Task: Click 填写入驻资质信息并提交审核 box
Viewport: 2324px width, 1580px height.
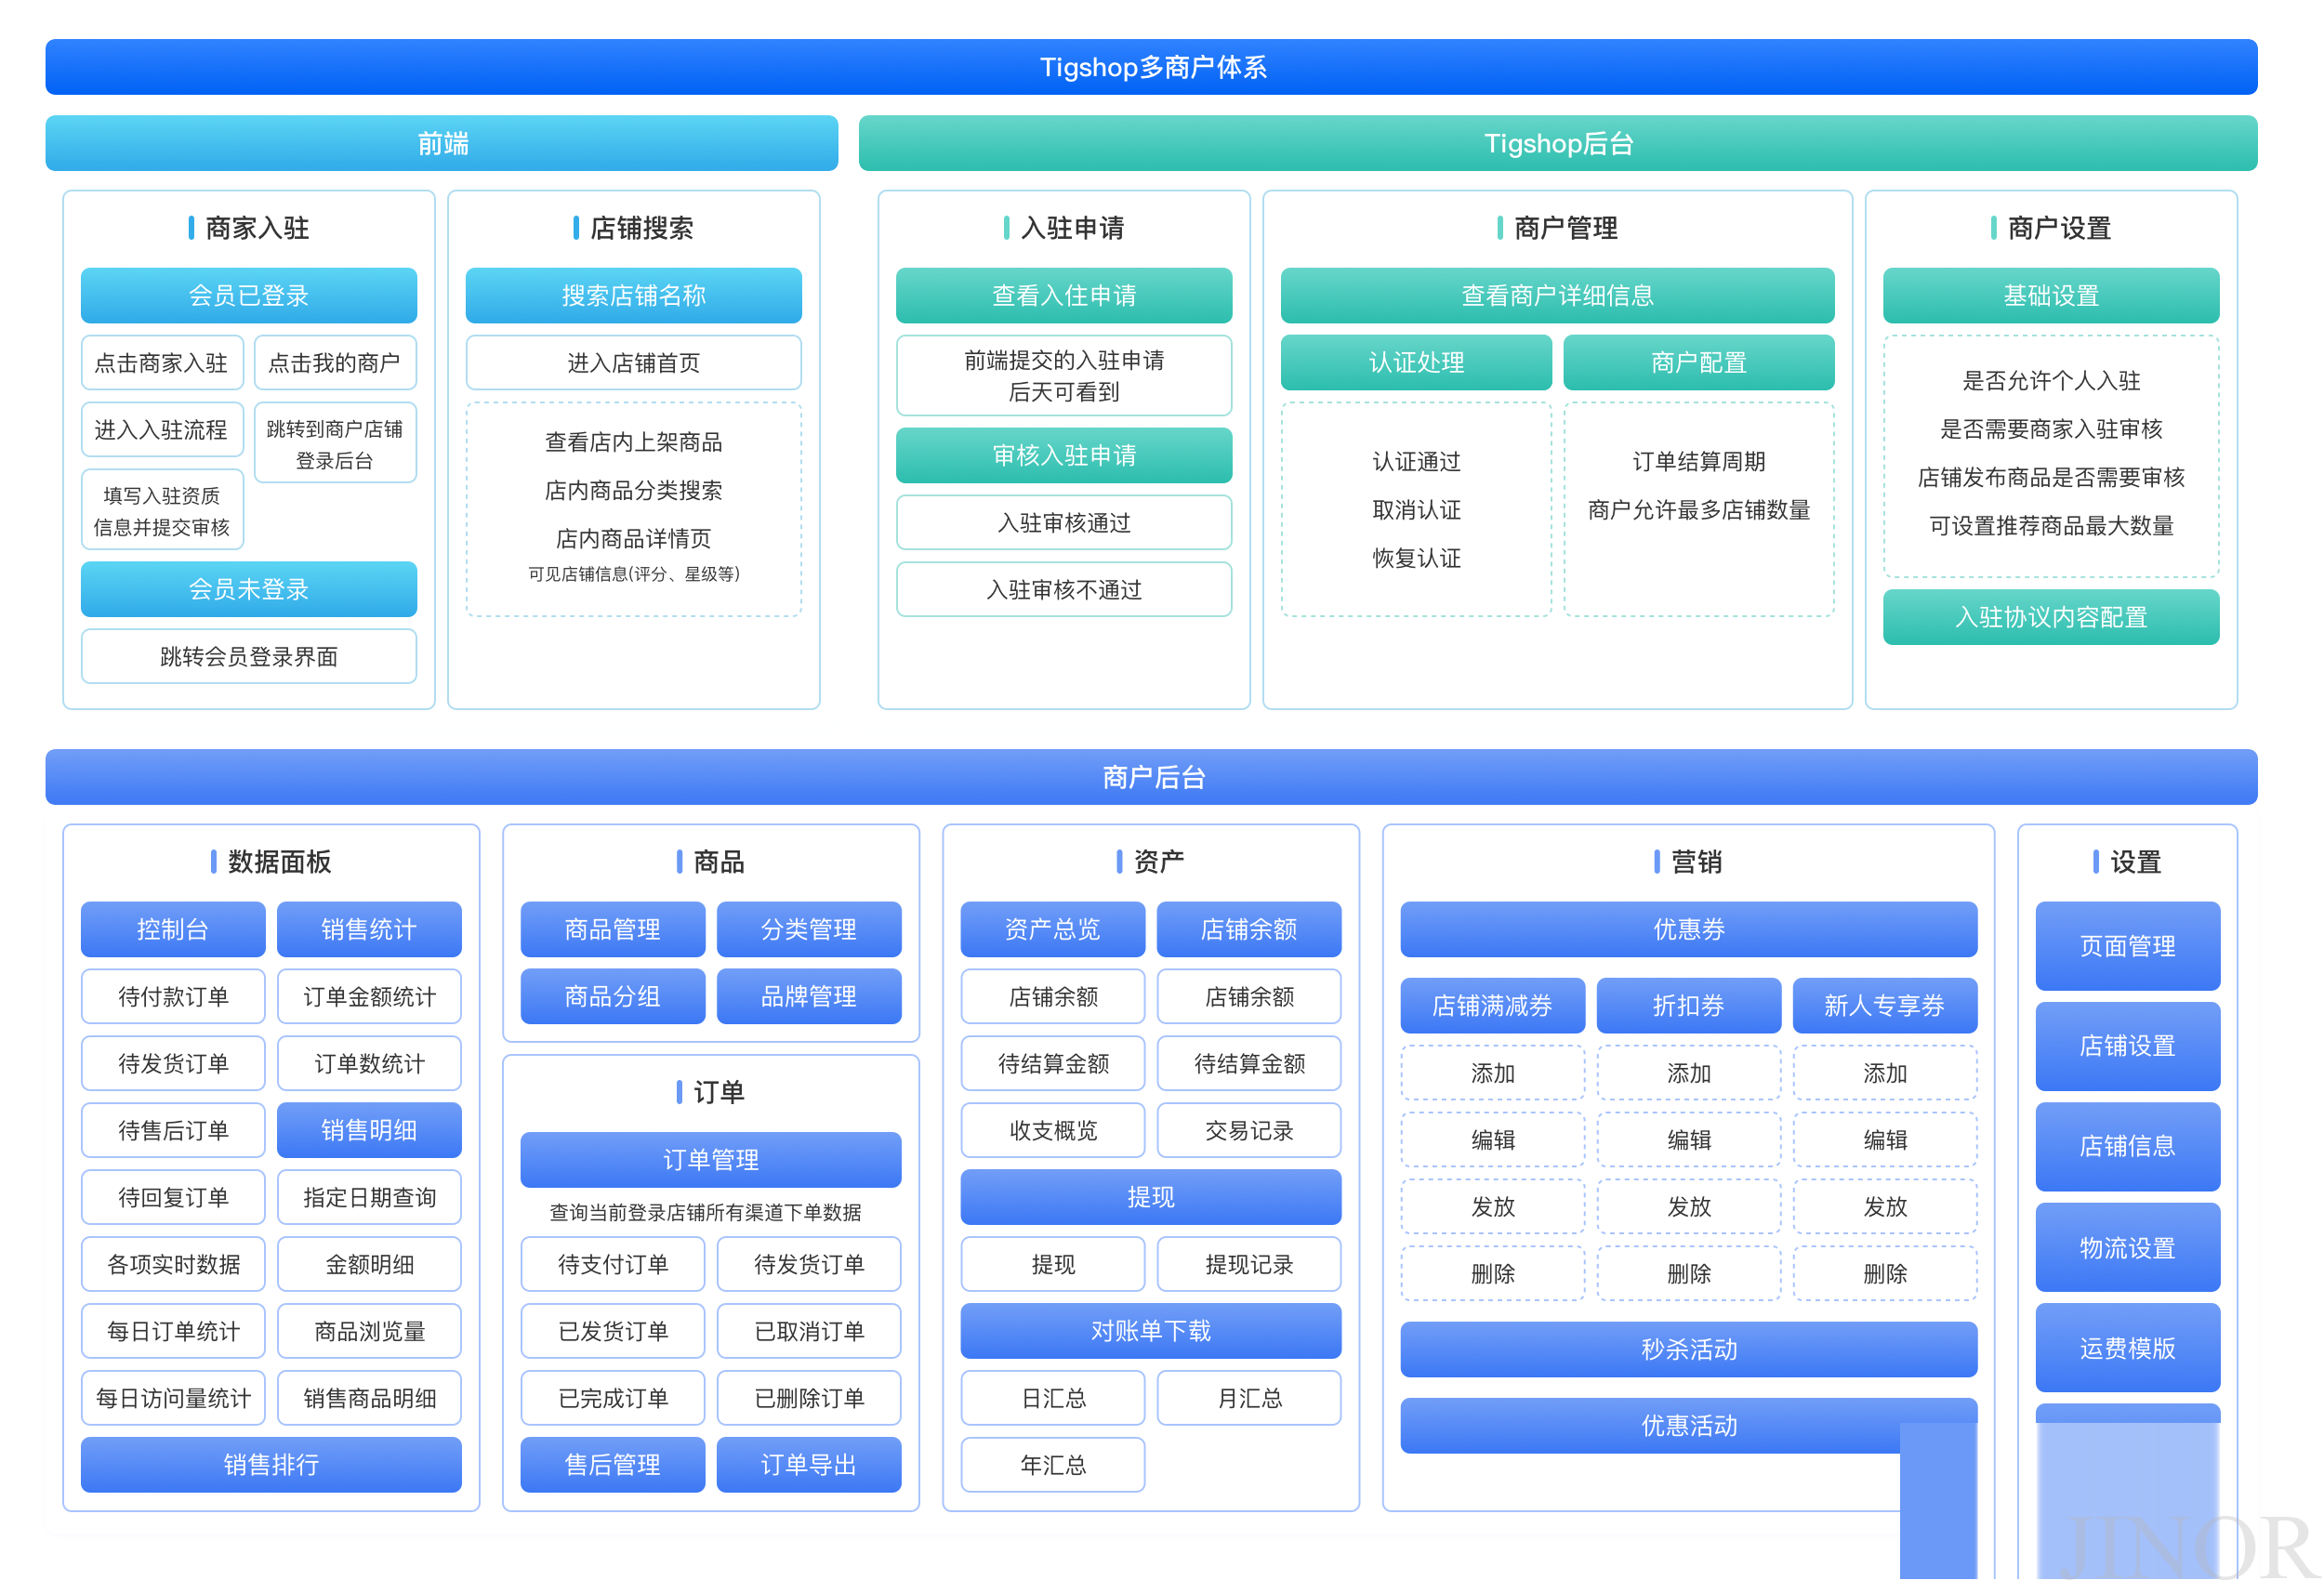Action: pos(162,510)
